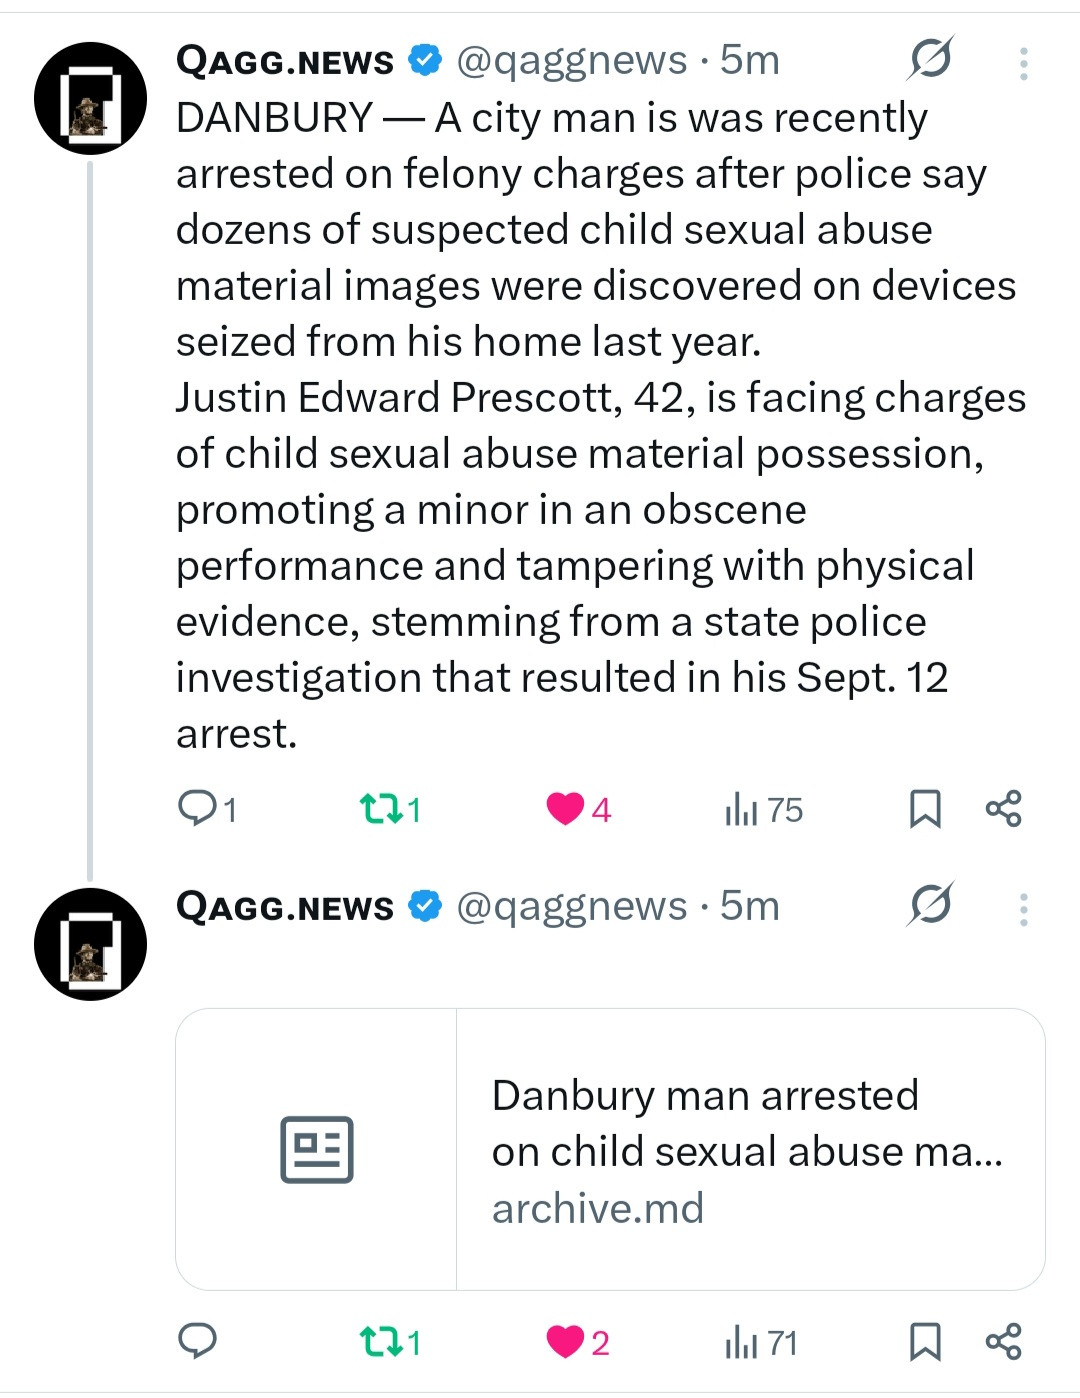
Task: View analytics showing 75 views
Action: tap(742, 809)
